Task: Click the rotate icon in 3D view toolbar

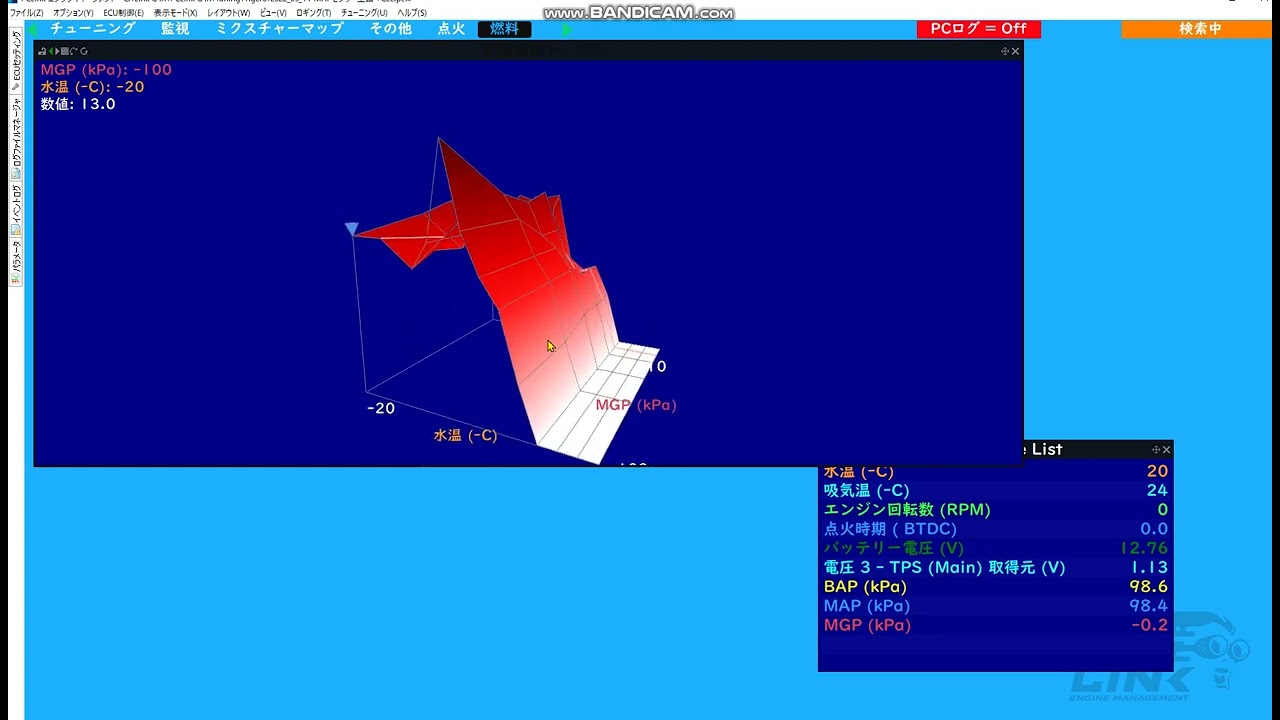Action: [x=84, y=51]
